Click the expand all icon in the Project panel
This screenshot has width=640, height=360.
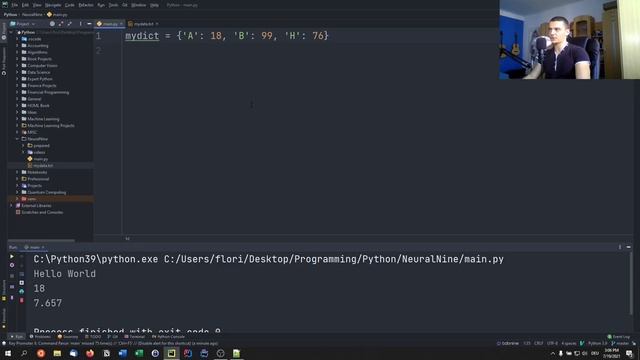tap(61, 24)
